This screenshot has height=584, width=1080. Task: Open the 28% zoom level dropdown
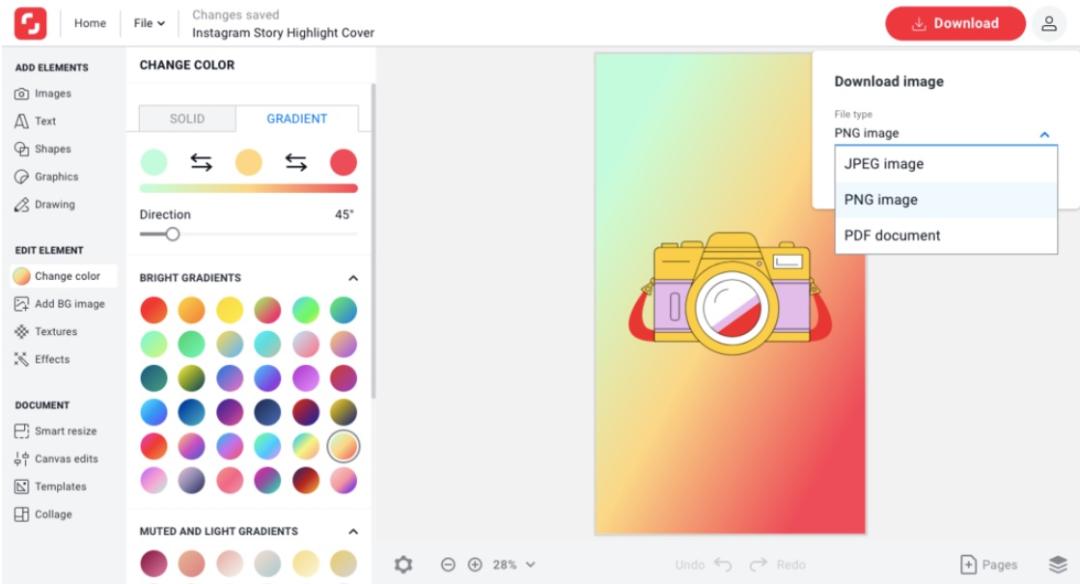(514, 565)
